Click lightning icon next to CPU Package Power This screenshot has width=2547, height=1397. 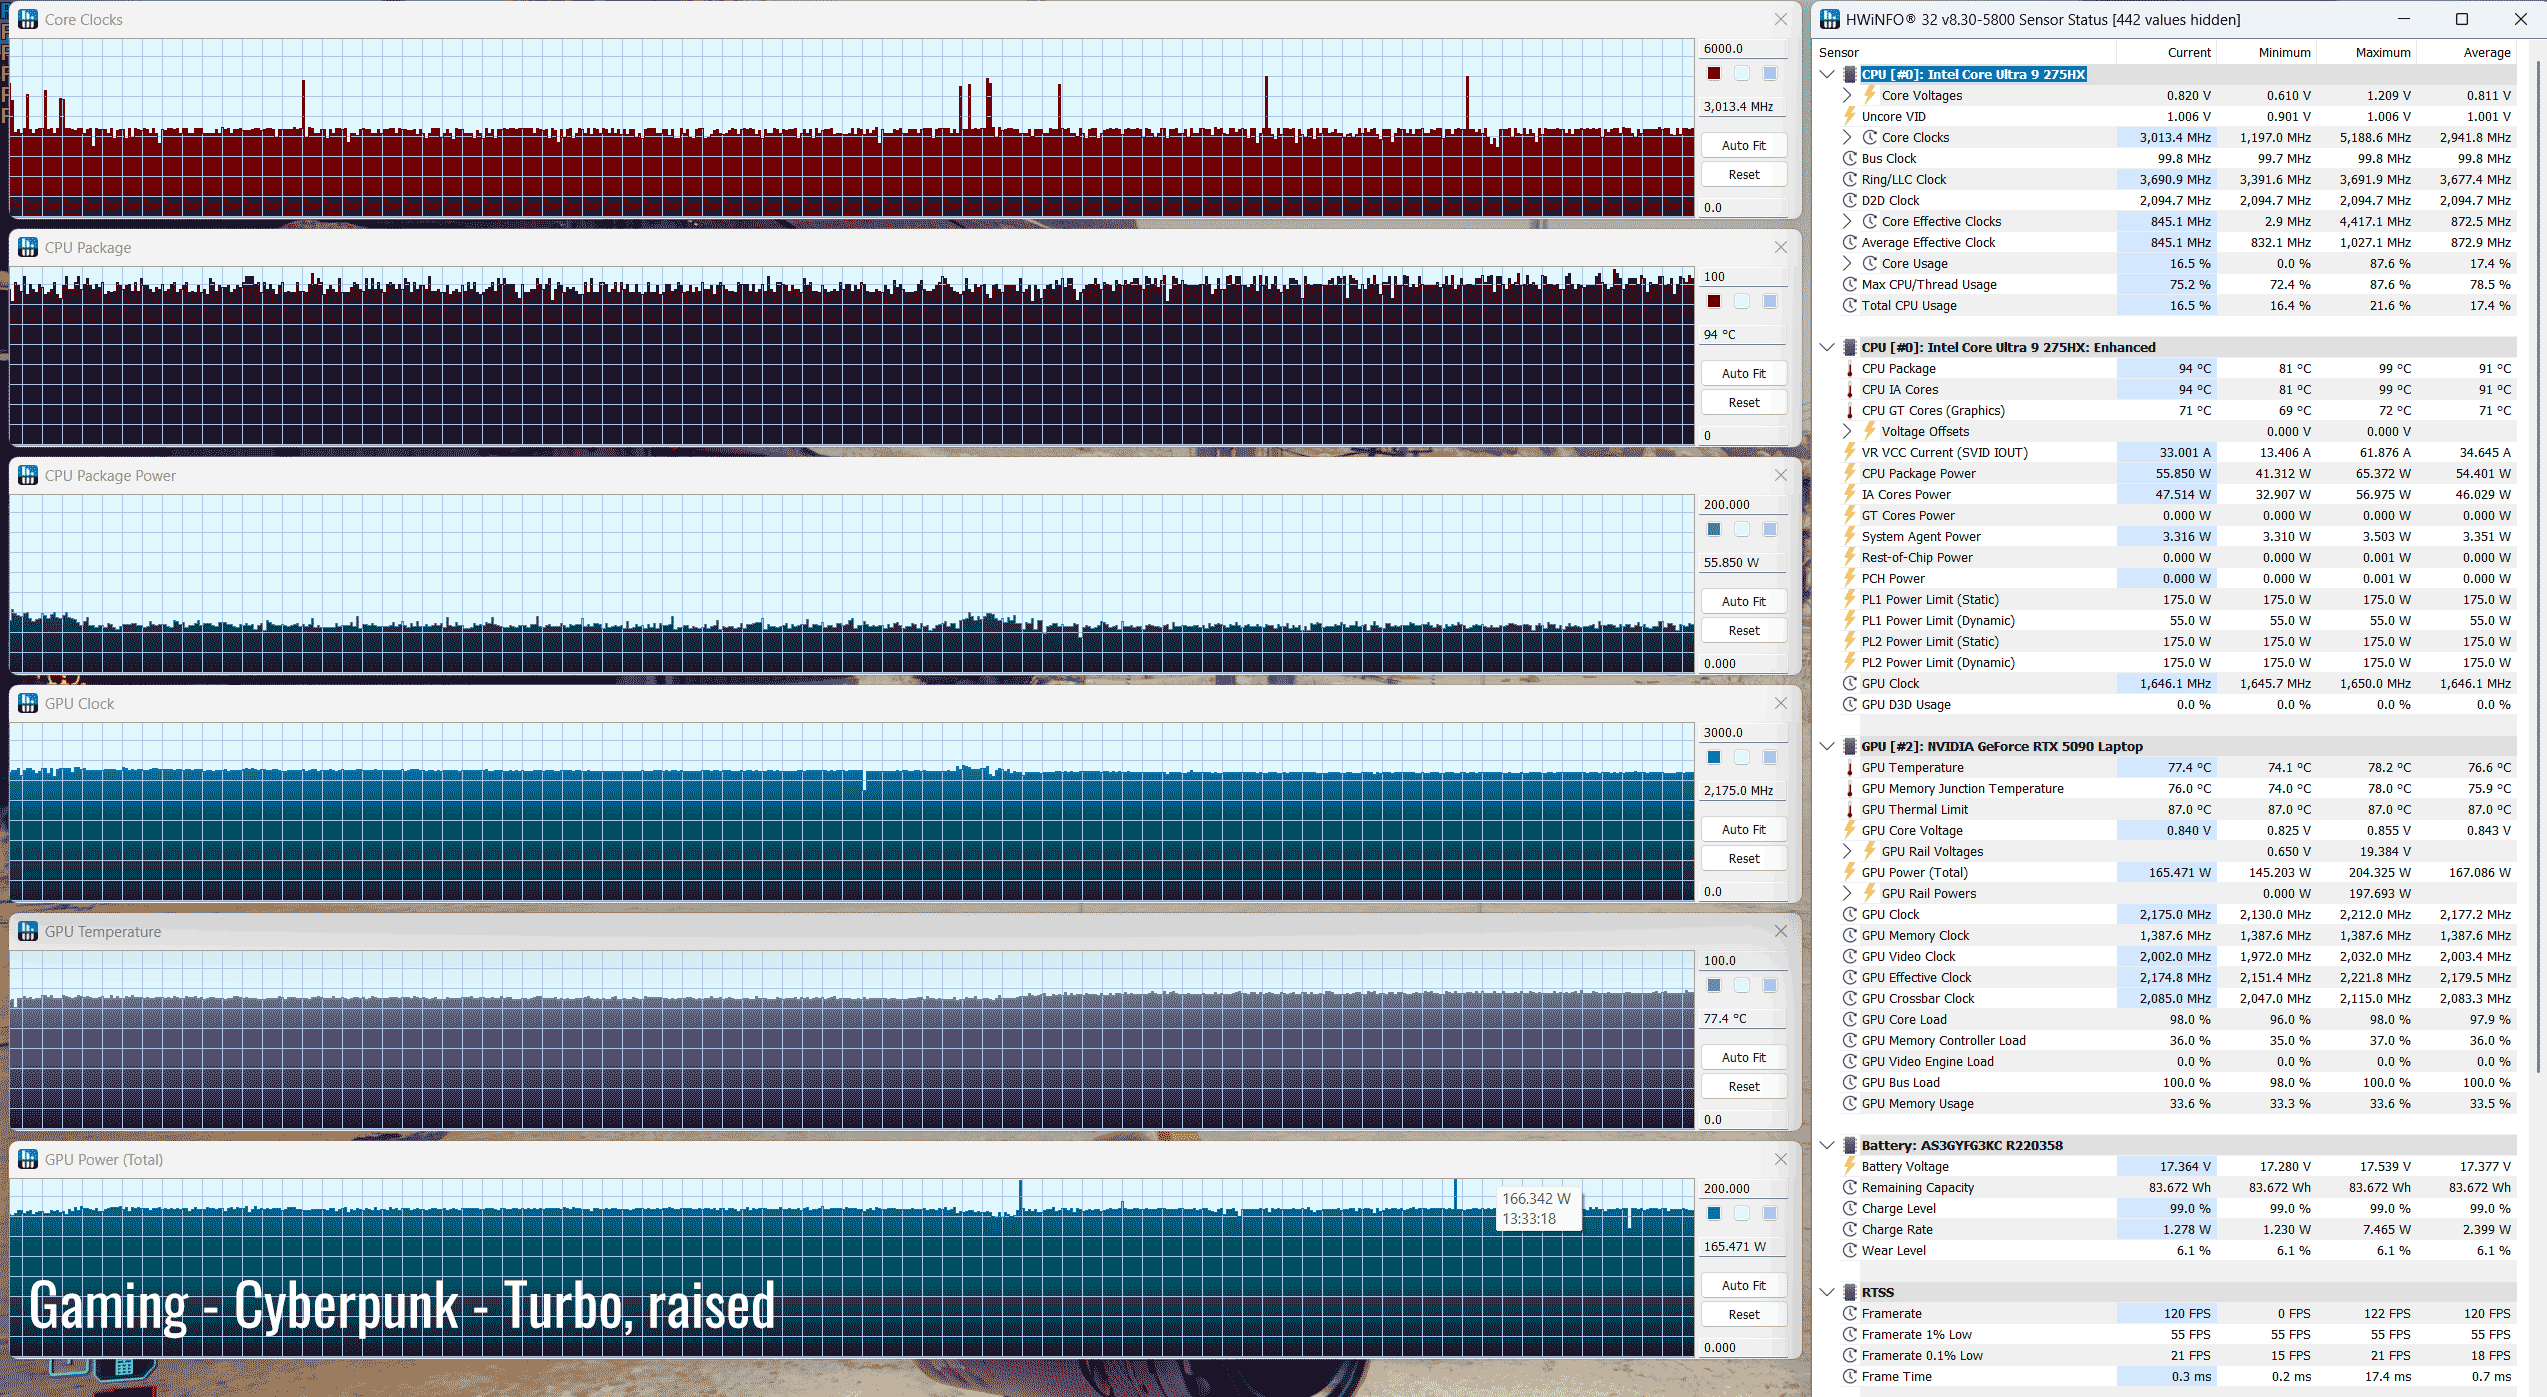[1850, 473]
